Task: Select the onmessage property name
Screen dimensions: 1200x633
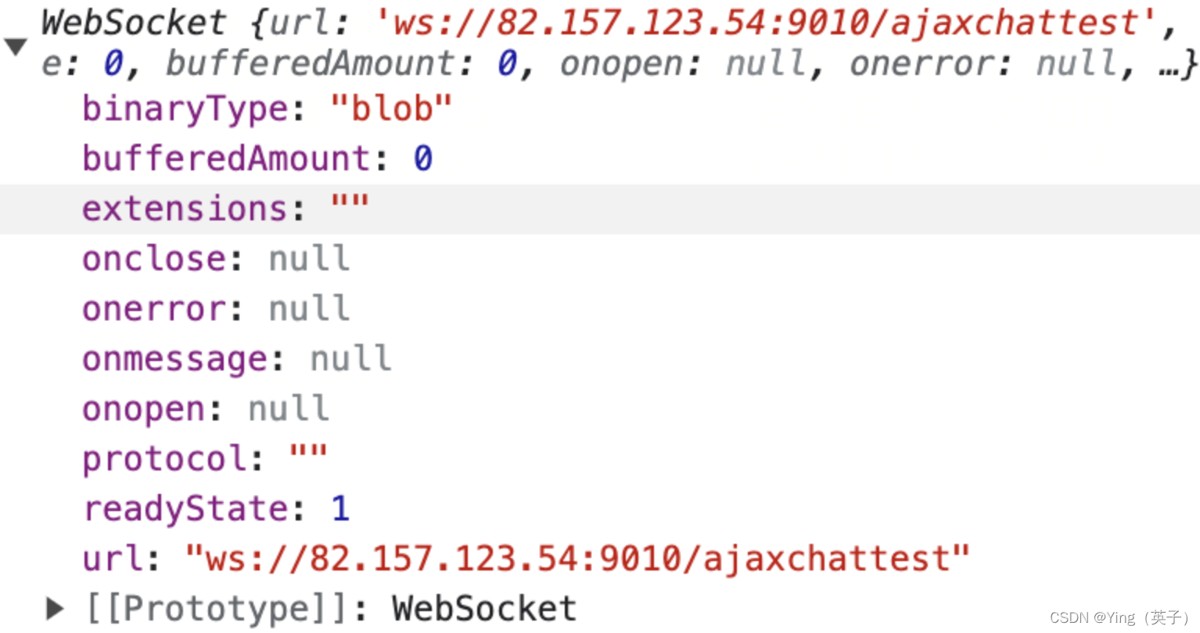Action: click(x=175, y=359)
